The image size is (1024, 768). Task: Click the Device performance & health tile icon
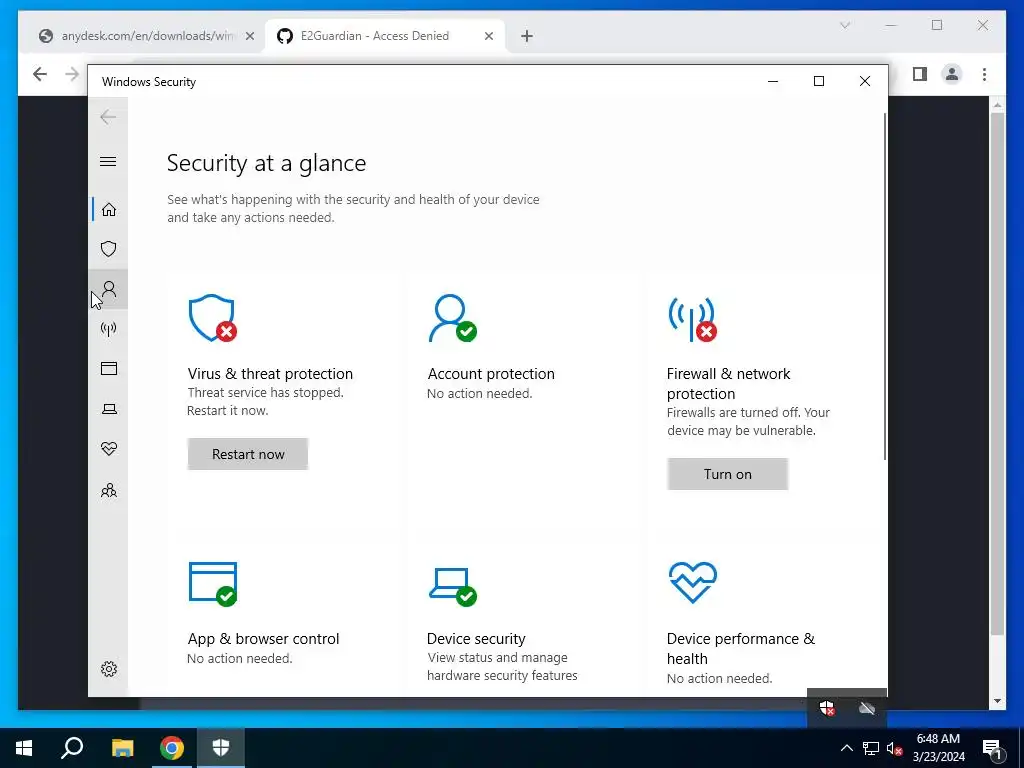point(693,582)
